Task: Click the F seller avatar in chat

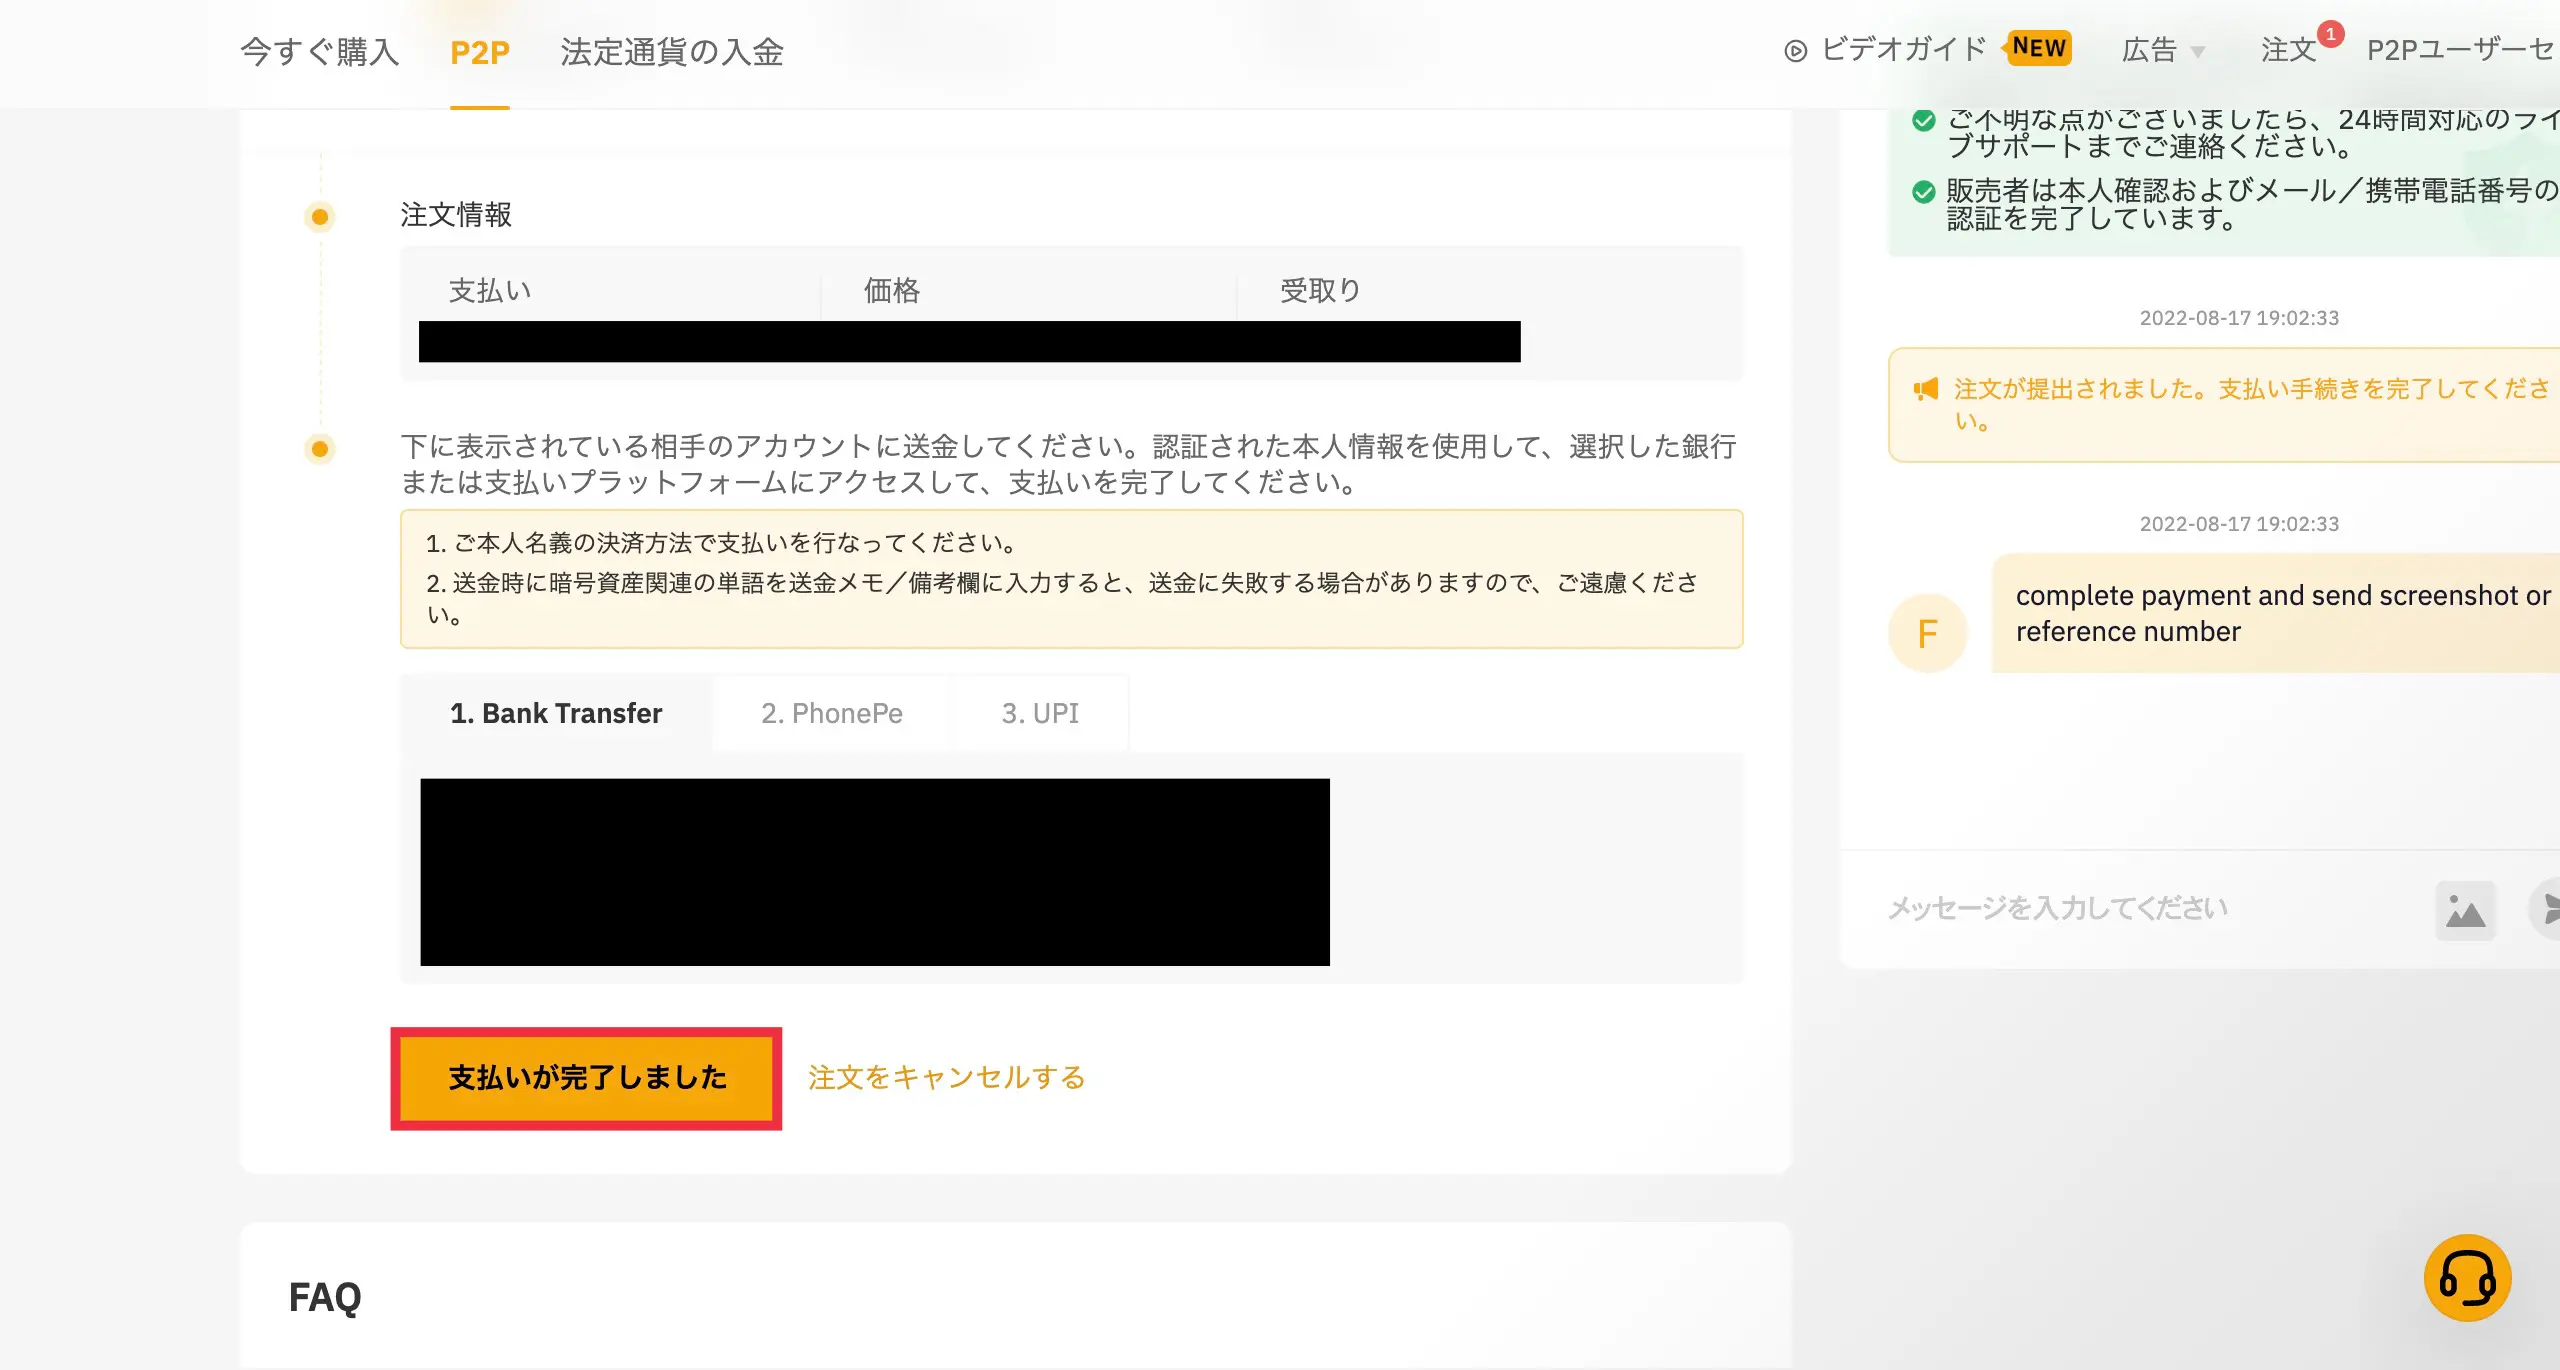Action: 1927,633
